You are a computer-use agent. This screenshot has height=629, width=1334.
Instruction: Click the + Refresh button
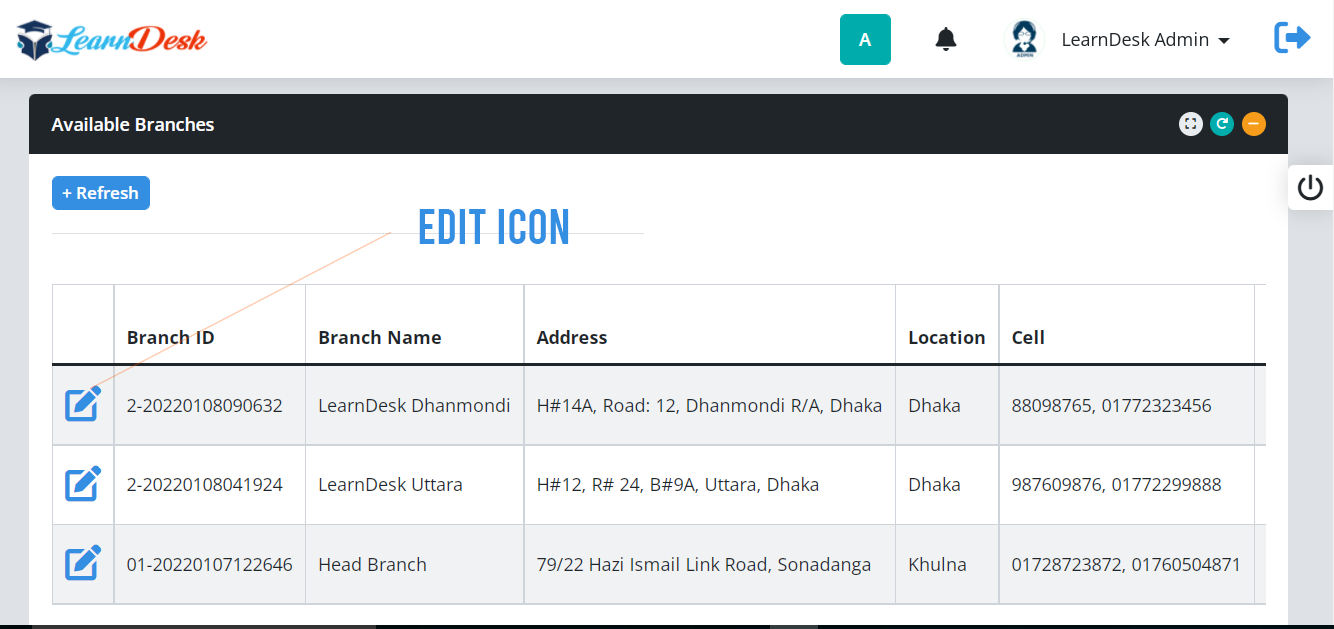[101, 193]
